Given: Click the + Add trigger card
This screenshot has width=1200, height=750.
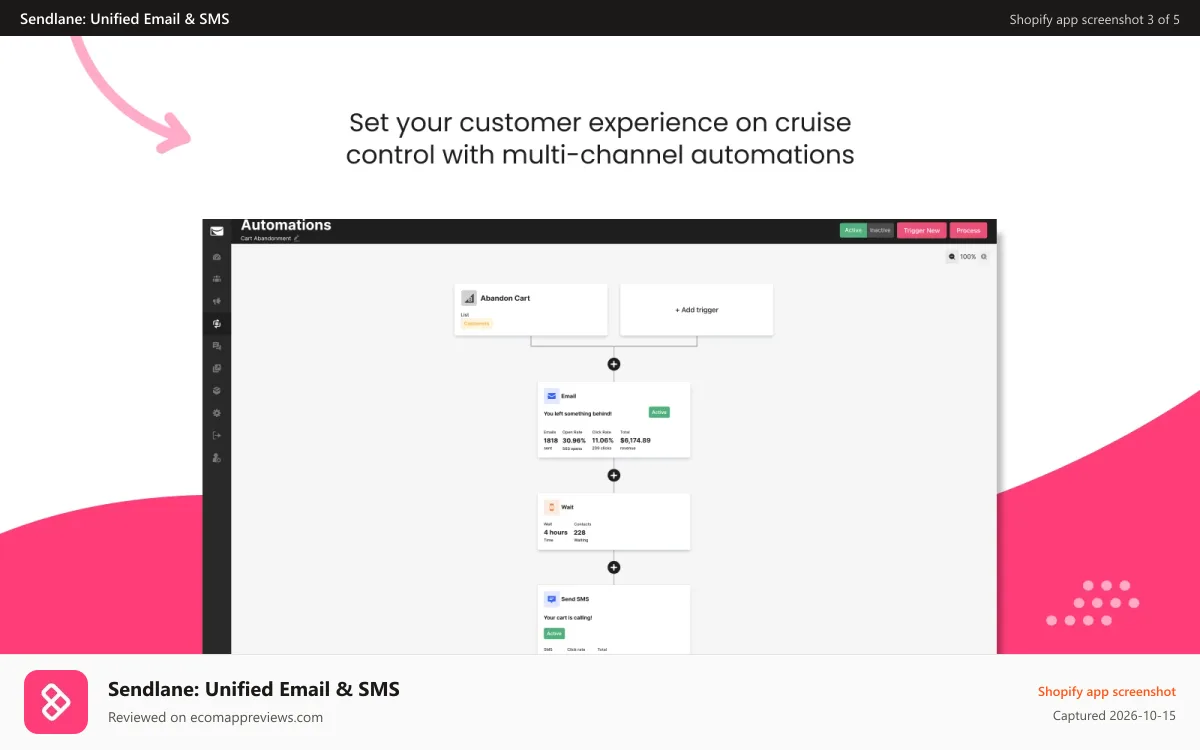Looking at the screenshot, I should pos(697,310).
